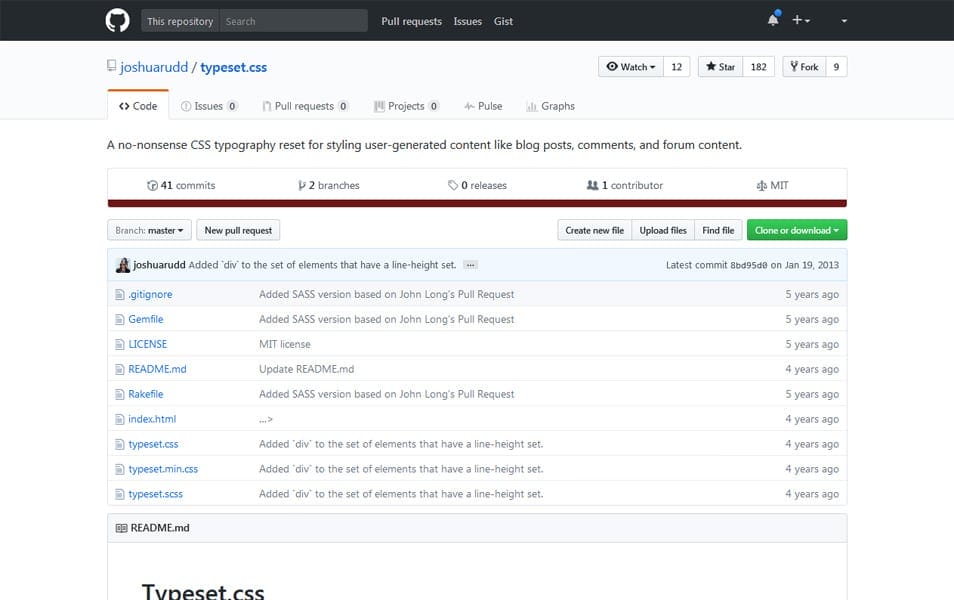Image resolution: width=954 pixels, height=600 pixels.
Task: Open the notifications bell
Action: pyautogui.click(x=771, y=20)
